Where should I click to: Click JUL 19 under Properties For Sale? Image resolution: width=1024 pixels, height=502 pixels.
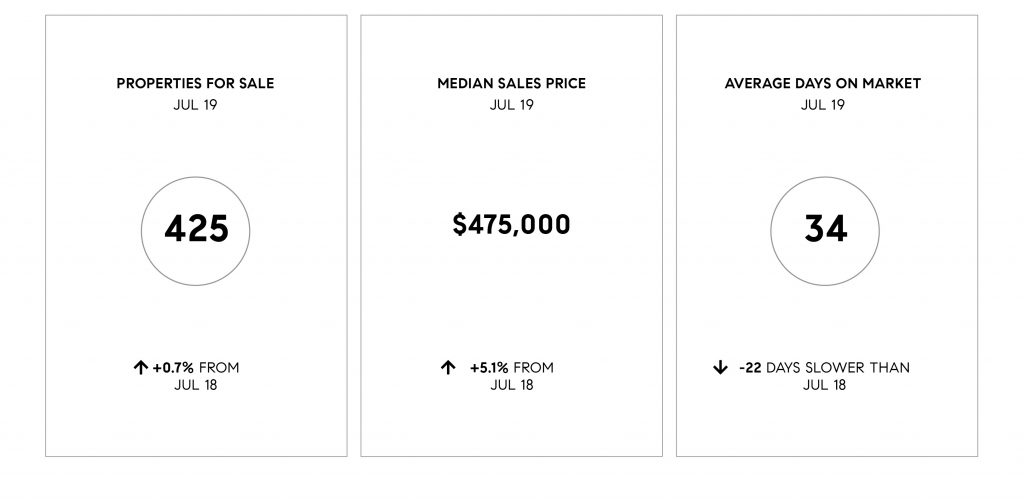pos(195,104)
